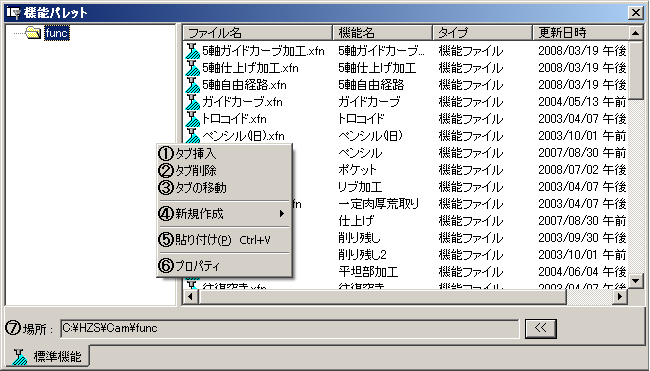Sort by the ファイル名 column header
650x371 pixels.
pos(258,32)
